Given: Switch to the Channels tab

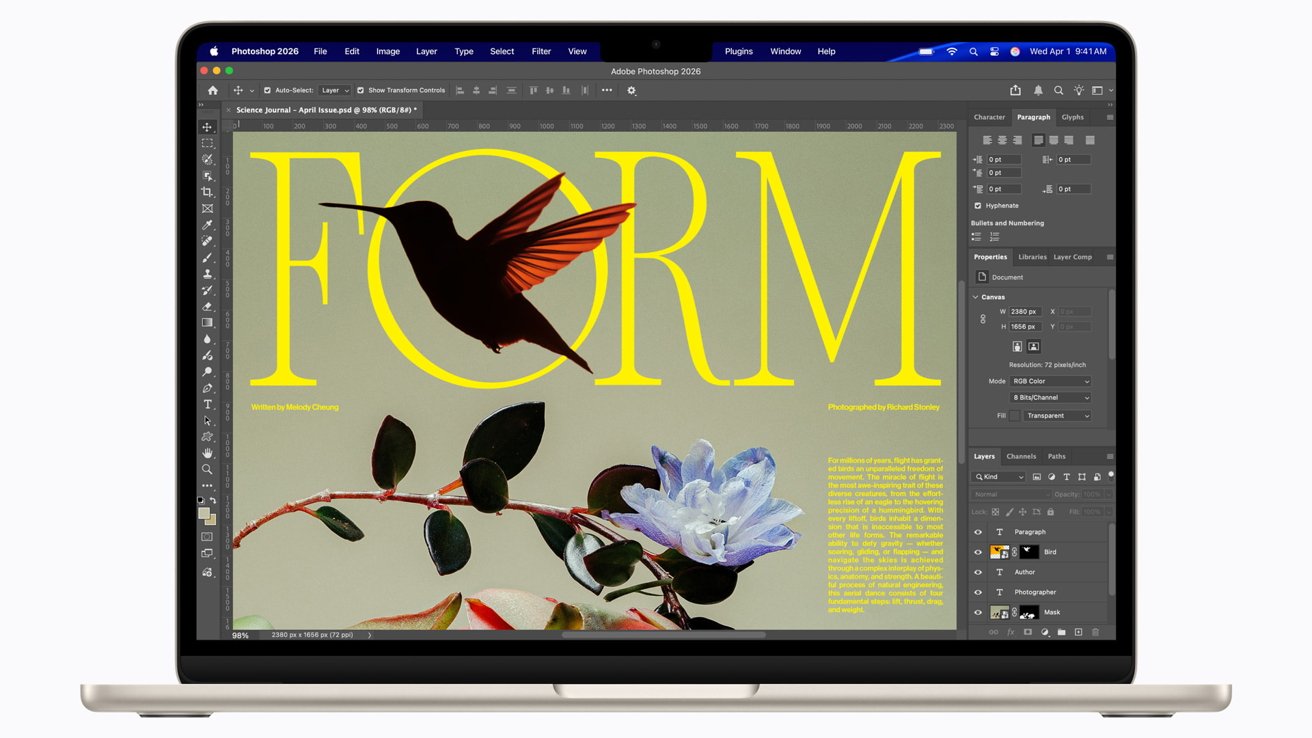Looking at the screenshot, I should (1021, 456).
